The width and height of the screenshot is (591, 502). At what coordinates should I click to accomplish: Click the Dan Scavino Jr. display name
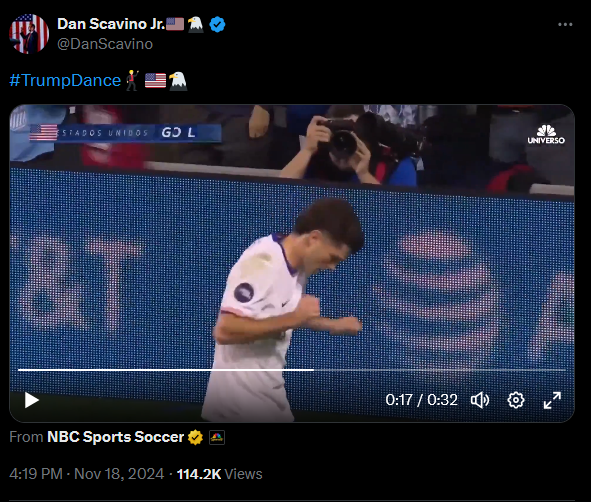(x=111, y=24)
